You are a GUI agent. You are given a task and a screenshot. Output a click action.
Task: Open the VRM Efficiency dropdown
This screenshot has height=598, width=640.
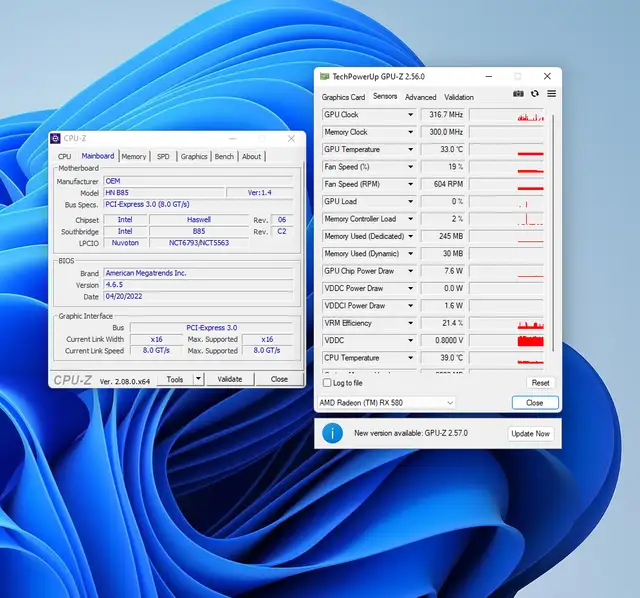(x=411, y=323)
